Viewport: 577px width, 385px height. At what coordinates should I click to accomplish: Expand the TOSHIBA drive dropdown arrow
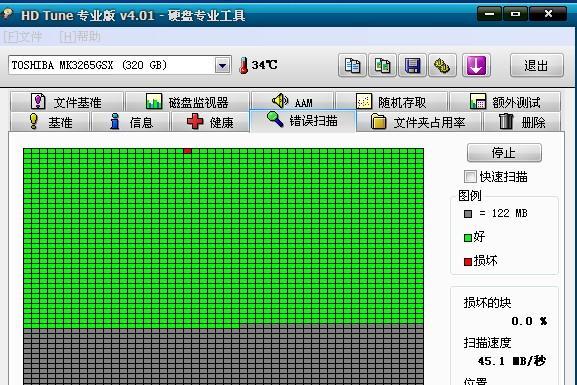point(222,66)
